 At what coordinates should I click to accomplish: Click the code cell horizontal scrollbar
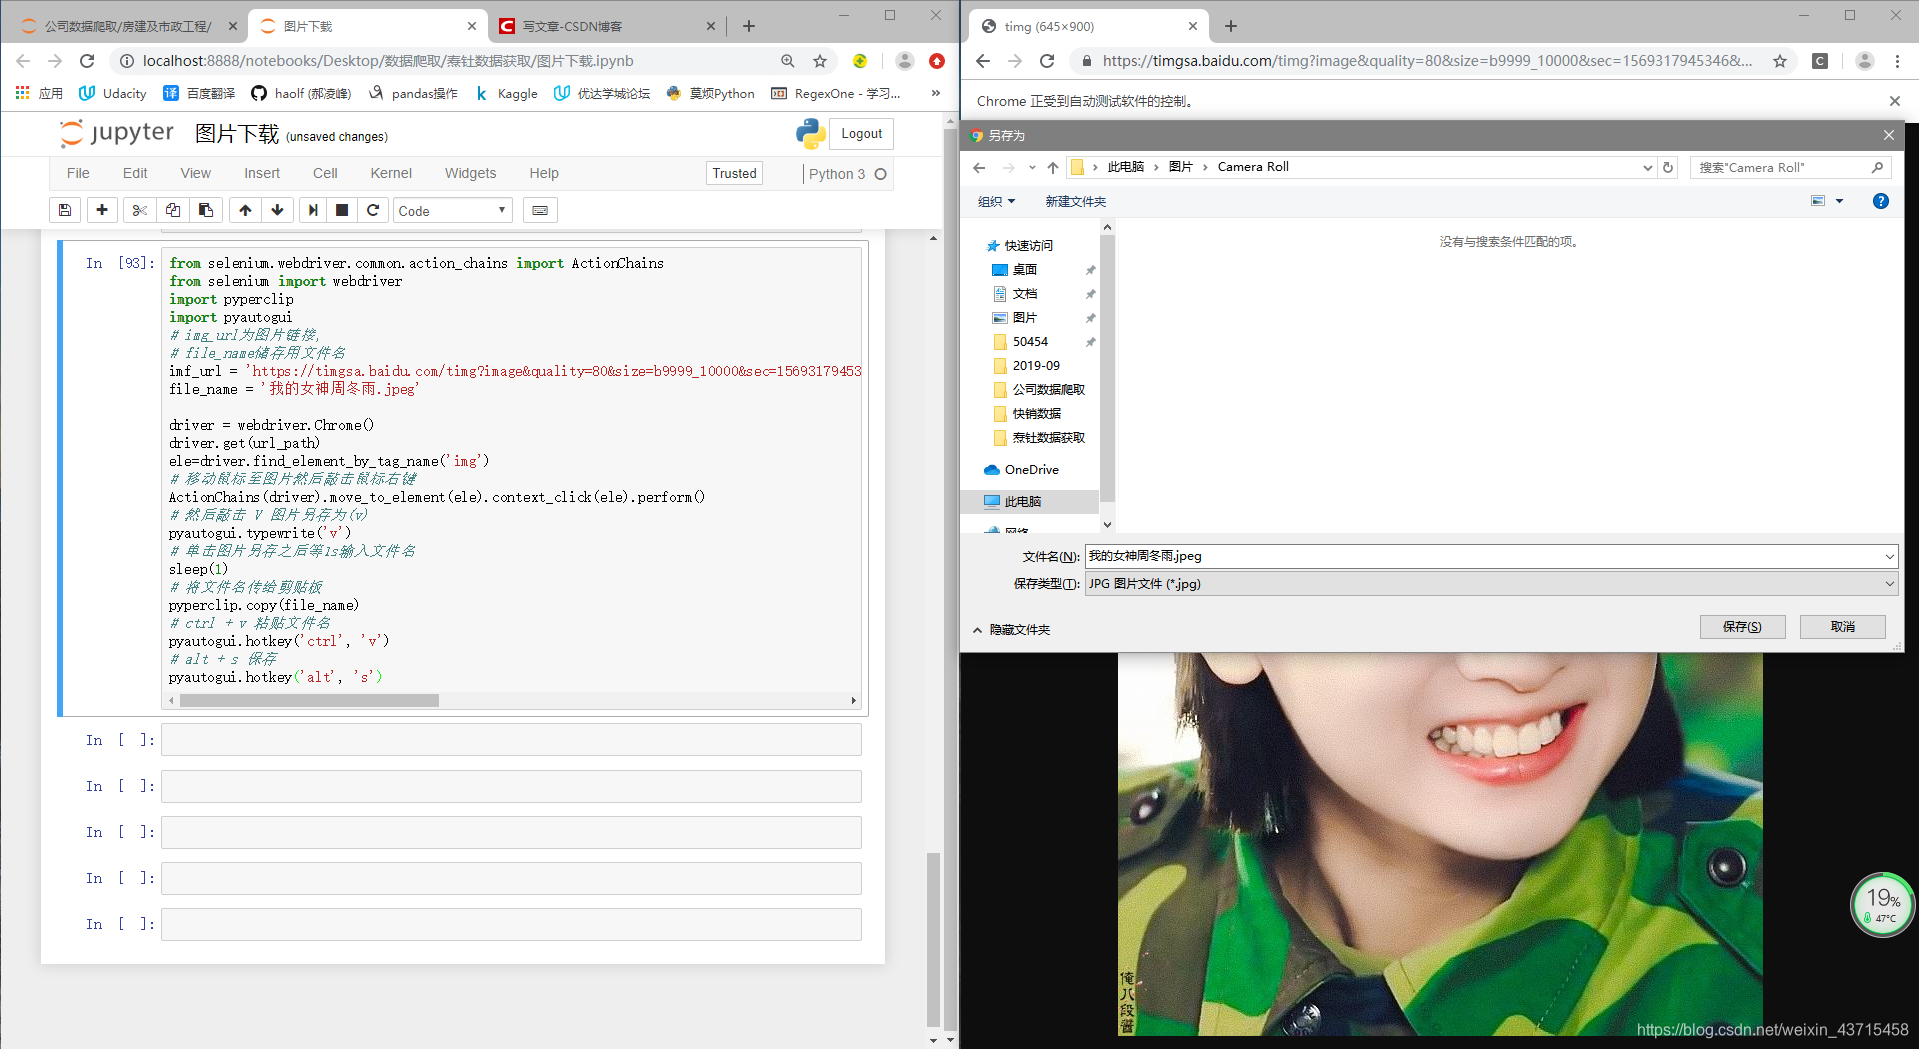tap(309, 701)
